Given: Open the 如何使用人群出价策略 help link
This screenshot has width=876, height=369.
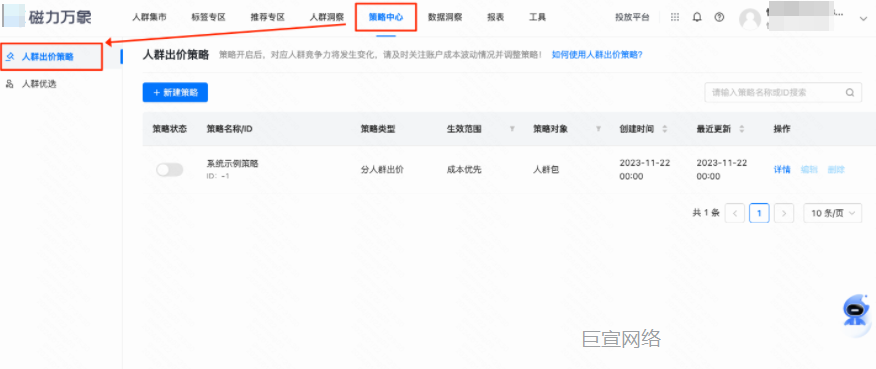Looking at the screenshot, I should [597, 55].
